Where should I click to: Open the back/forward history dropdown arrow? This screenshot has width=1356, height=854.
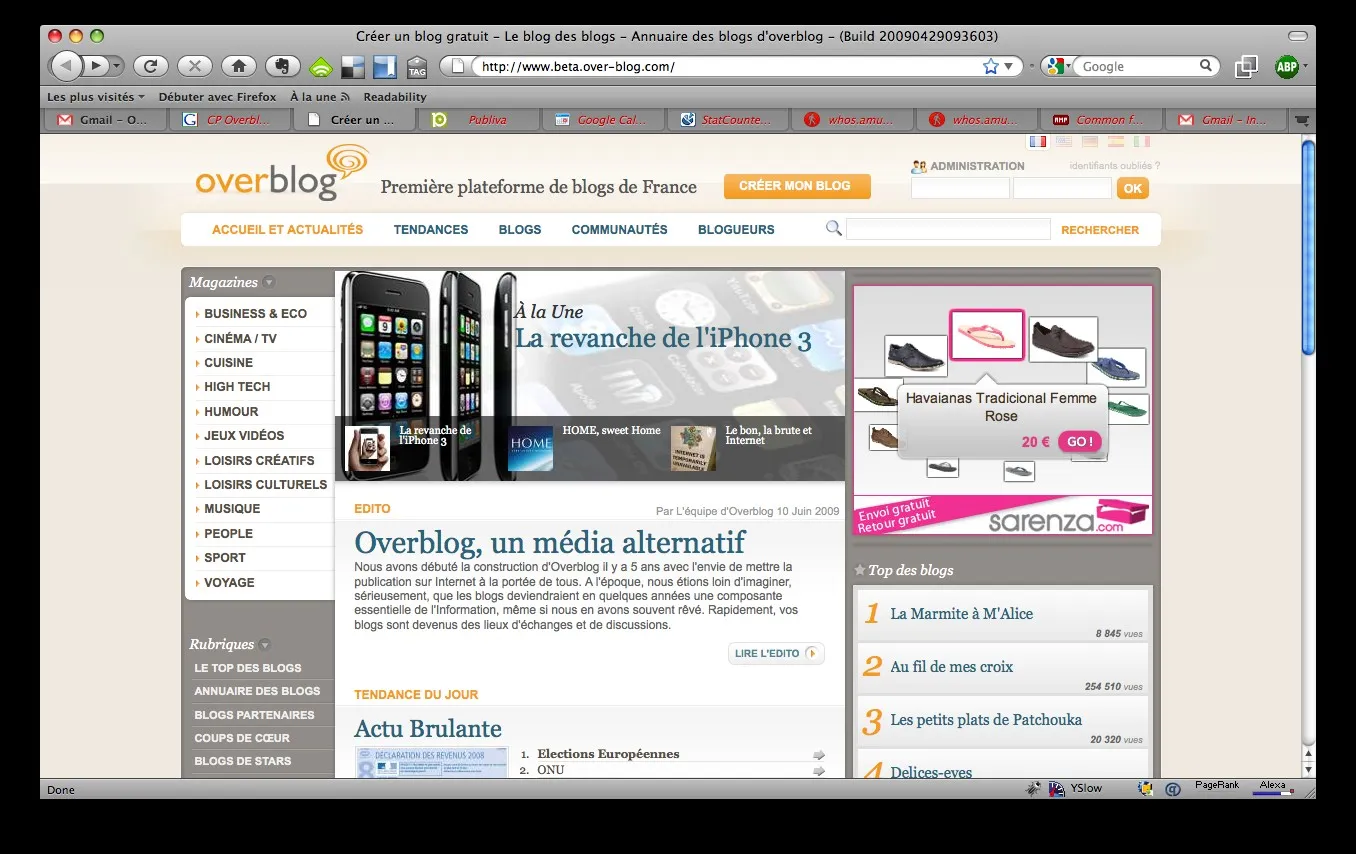click(117, 67)
